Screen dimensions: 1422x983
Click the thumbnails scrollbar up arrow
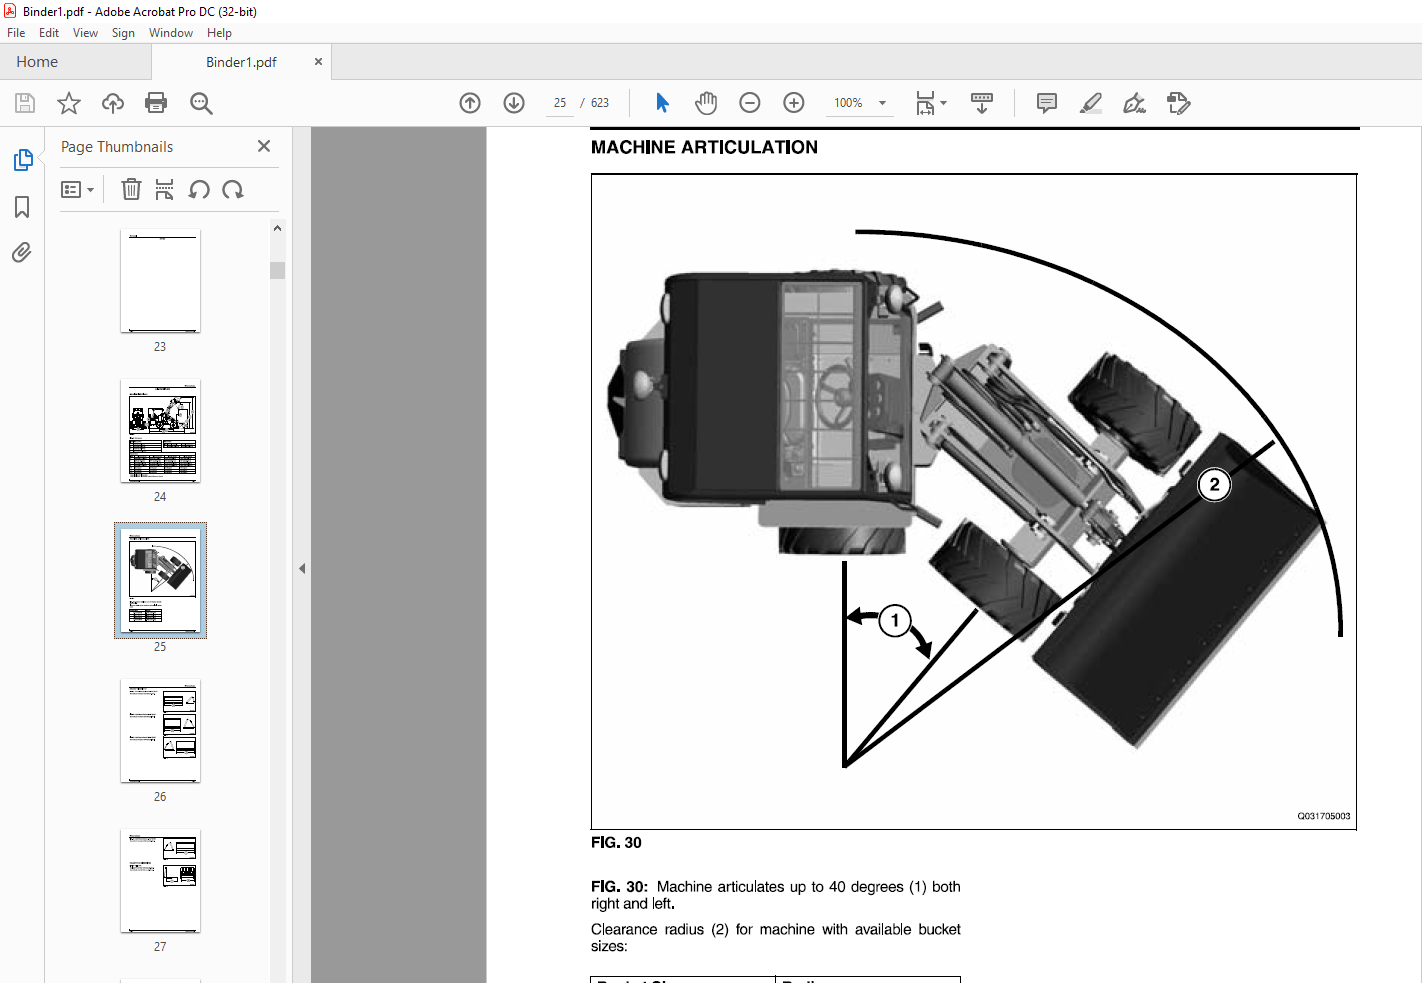[x=277, y=228]
